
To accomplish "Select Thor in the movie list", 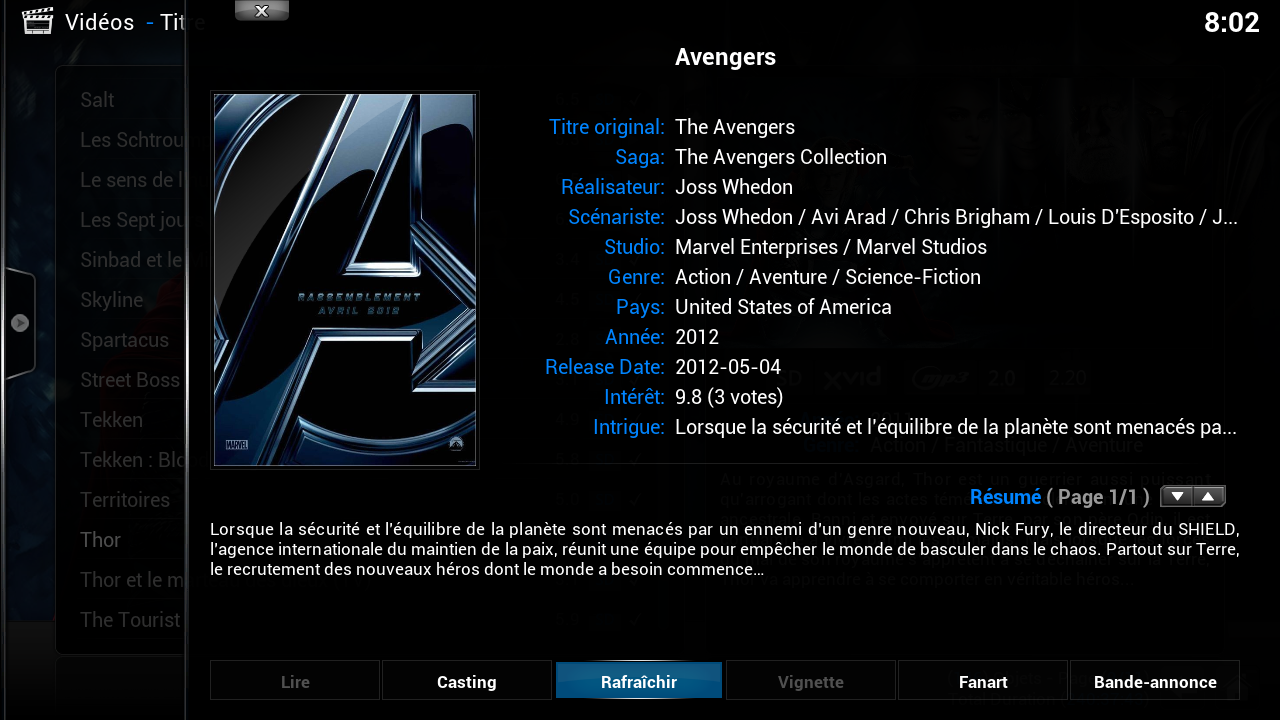I will click(x=100, y=540).
